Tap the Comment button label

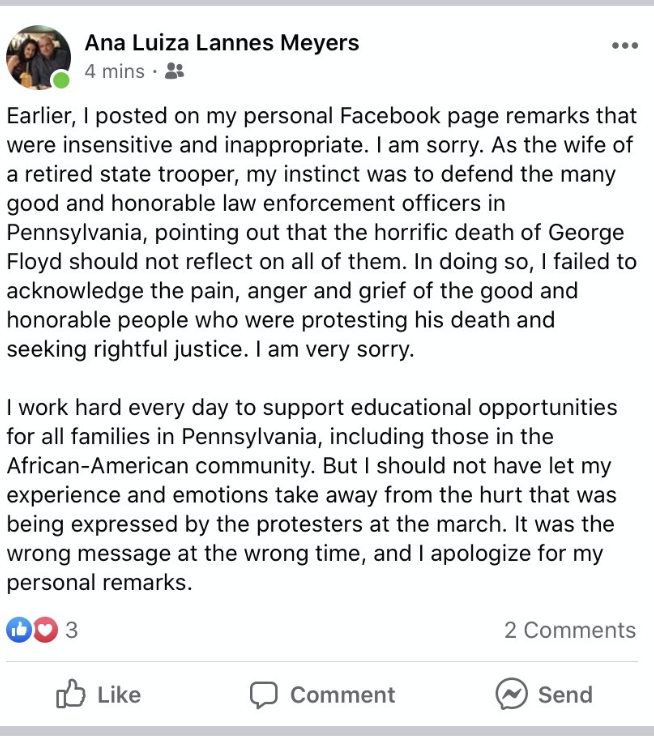click(x=342, y=695)
